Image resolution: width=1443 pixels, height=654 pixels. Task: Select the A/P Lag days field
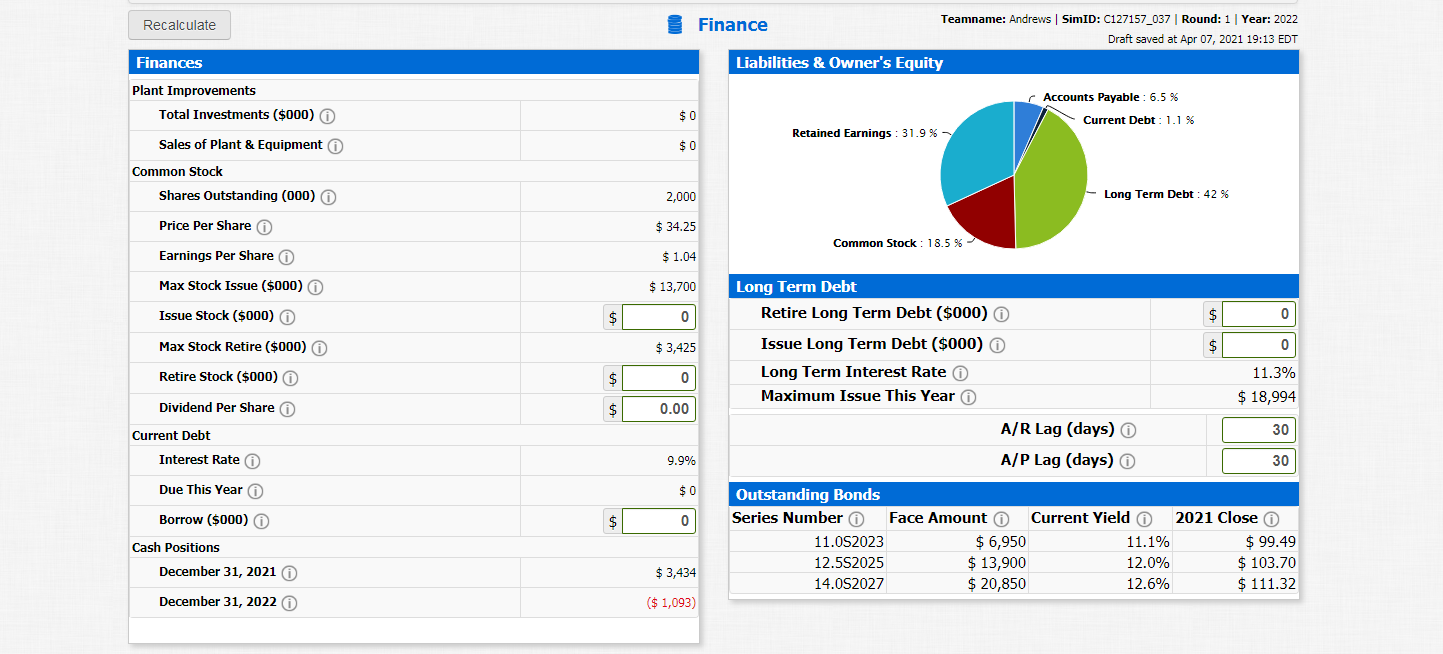[1258, 461]
